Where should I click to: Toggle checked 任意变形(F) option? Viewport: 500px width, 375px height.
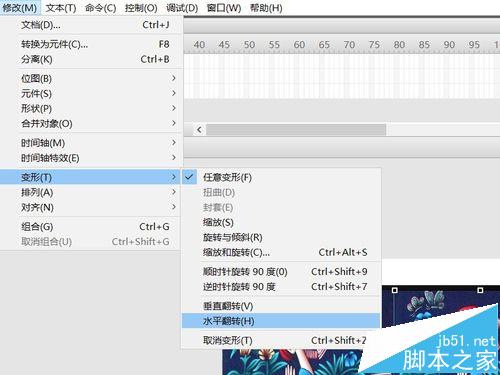coord(281,177)
